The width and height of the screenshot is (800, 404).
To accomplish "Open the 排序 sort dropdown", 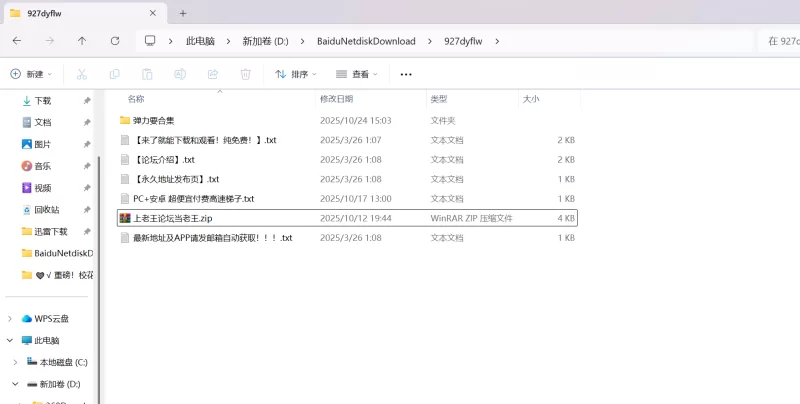I will (296, 74).
